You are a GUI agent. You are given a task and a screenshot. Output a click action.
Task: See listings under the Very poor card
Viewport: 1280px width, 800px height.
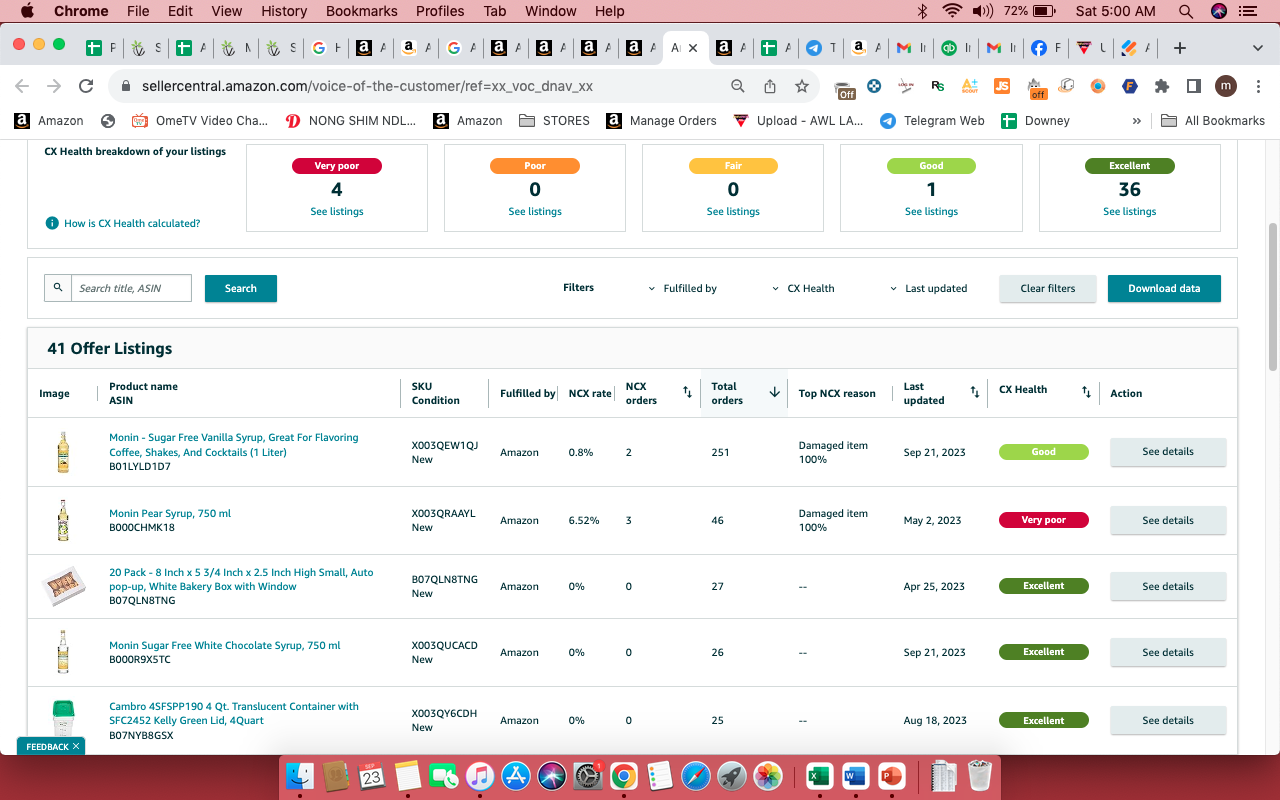(337, 212)
